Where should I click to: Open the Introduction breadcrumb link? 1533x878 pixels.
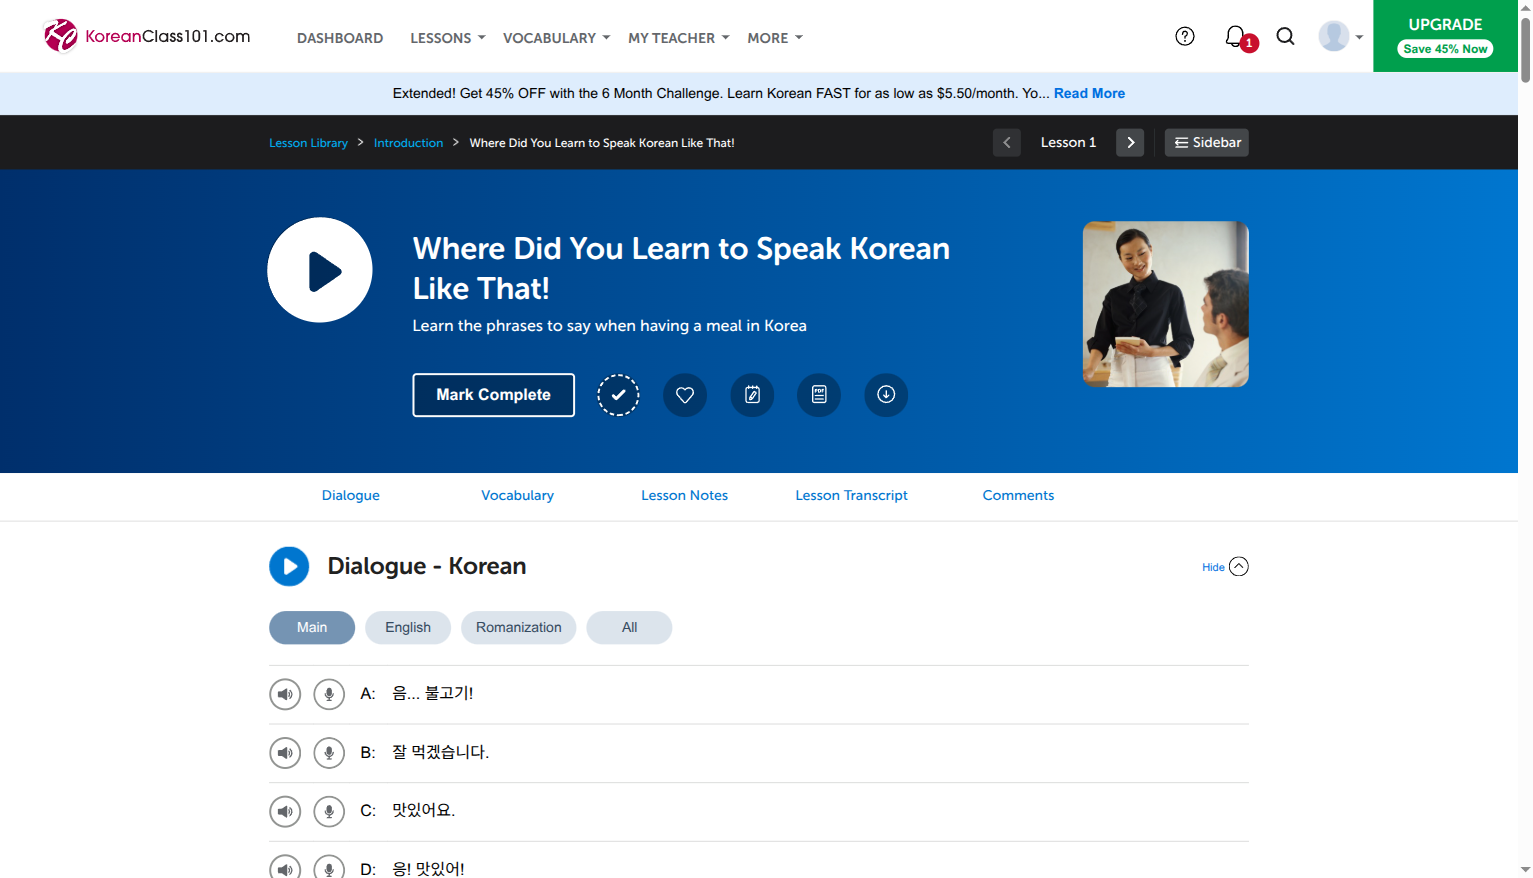(408, 143)
